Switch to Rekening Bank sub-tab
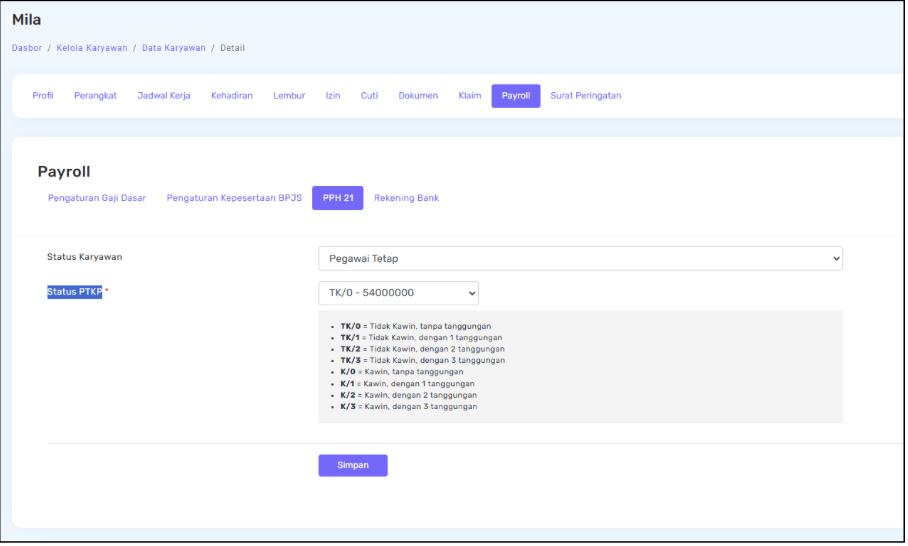Image resolution: width=908 pixels, height=546 pixels. click(x=406, y=198)
